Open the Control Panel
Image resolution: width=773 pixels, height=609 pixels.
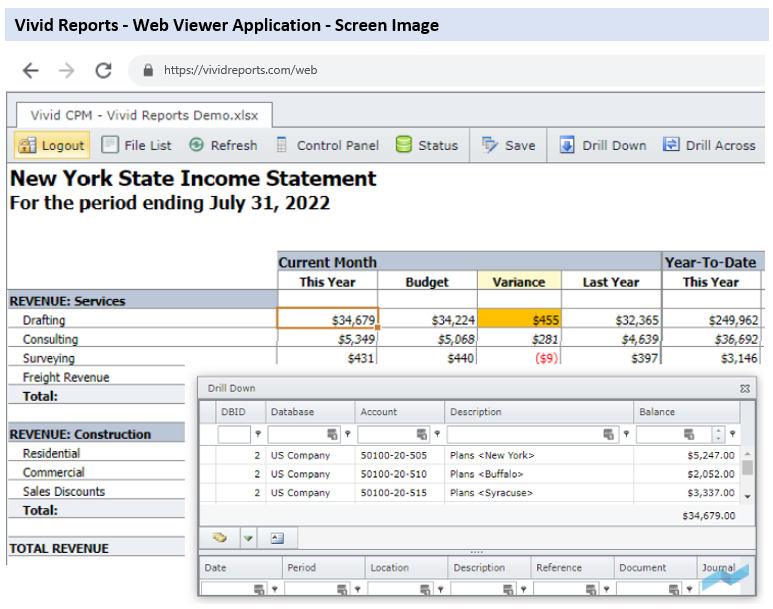coord(327,145)
